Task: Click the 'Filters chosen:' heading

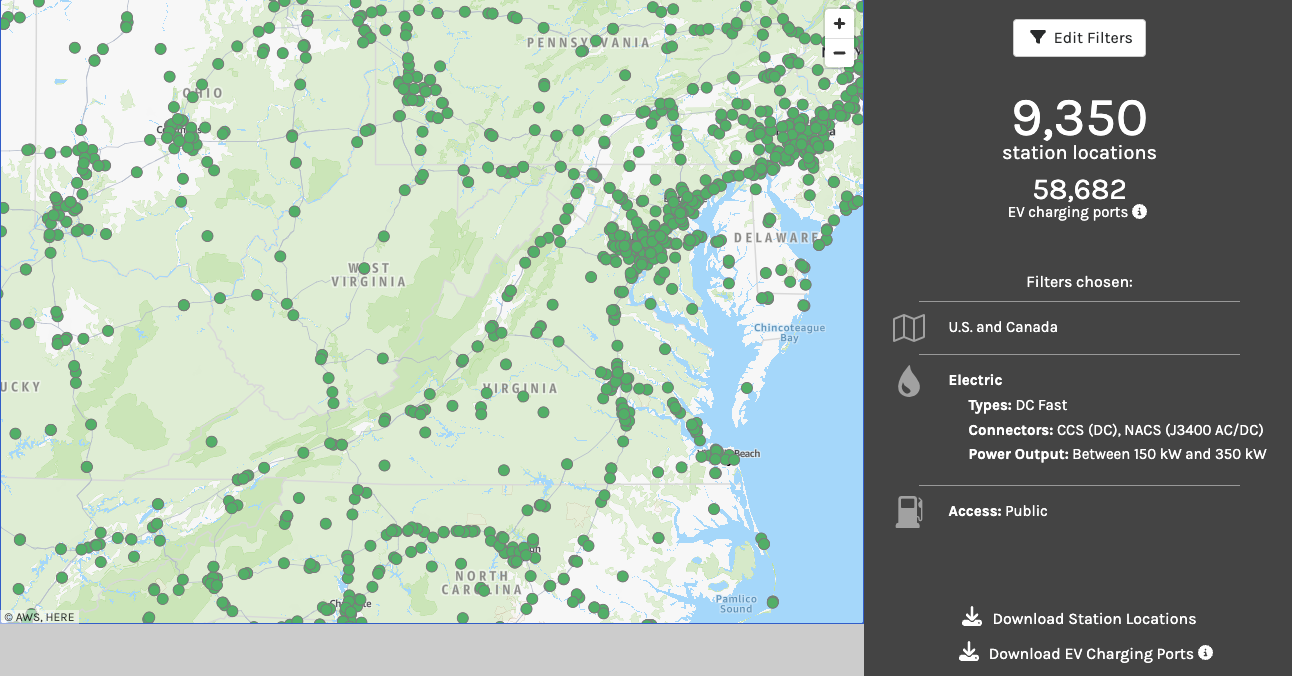Action: pyautogui.click(x=1079, y=282)
